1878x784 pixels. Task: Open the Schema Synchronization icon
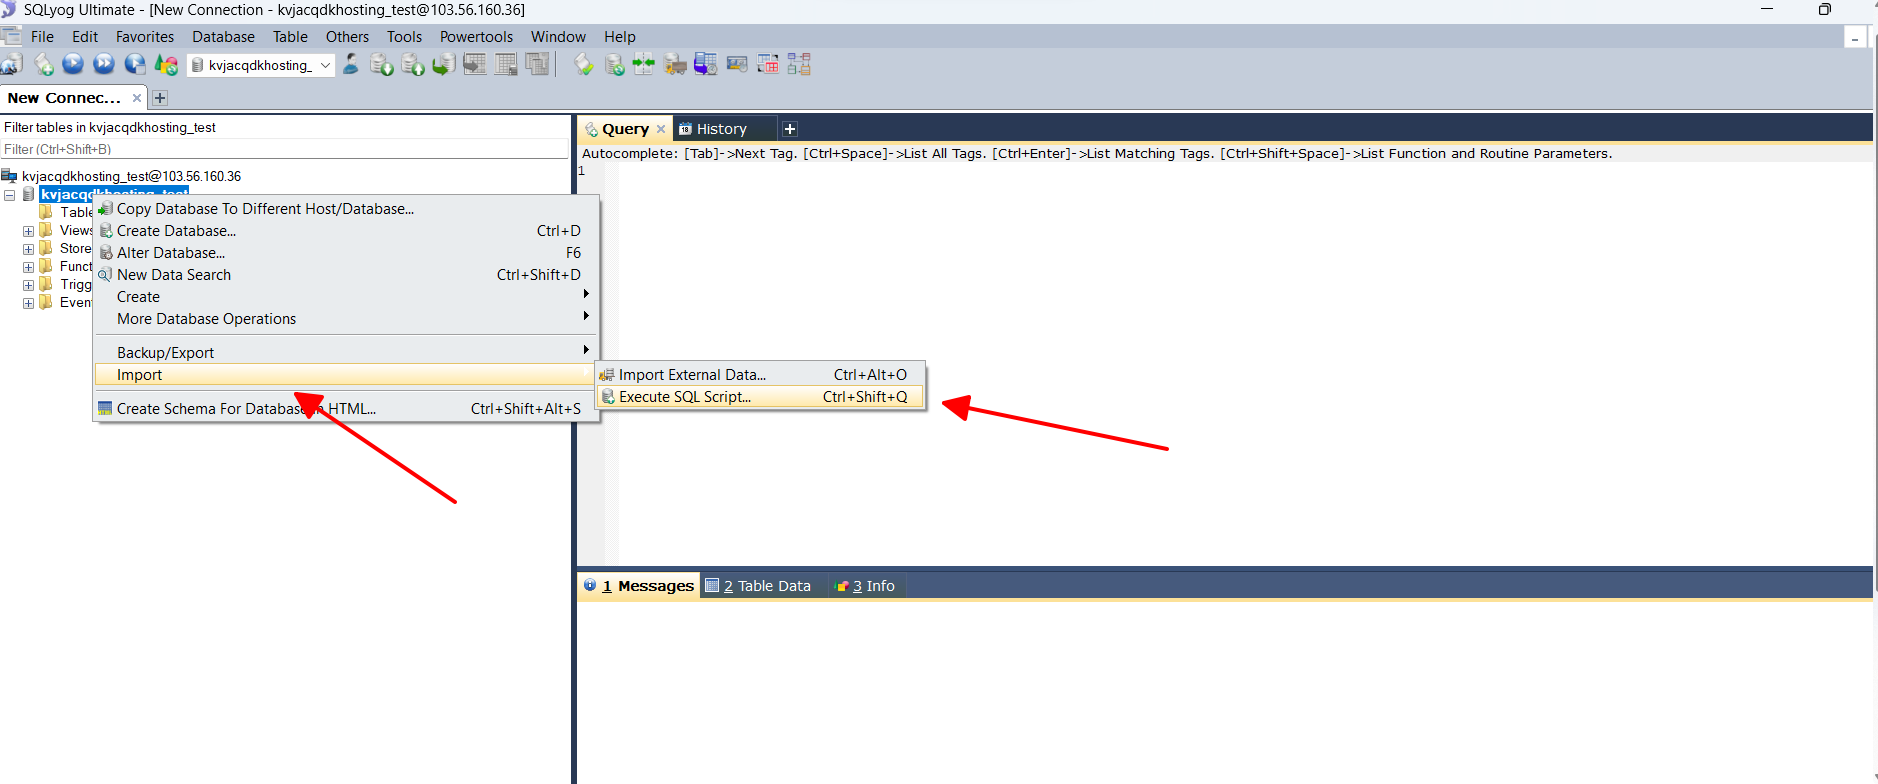click(x=615, y=65)
